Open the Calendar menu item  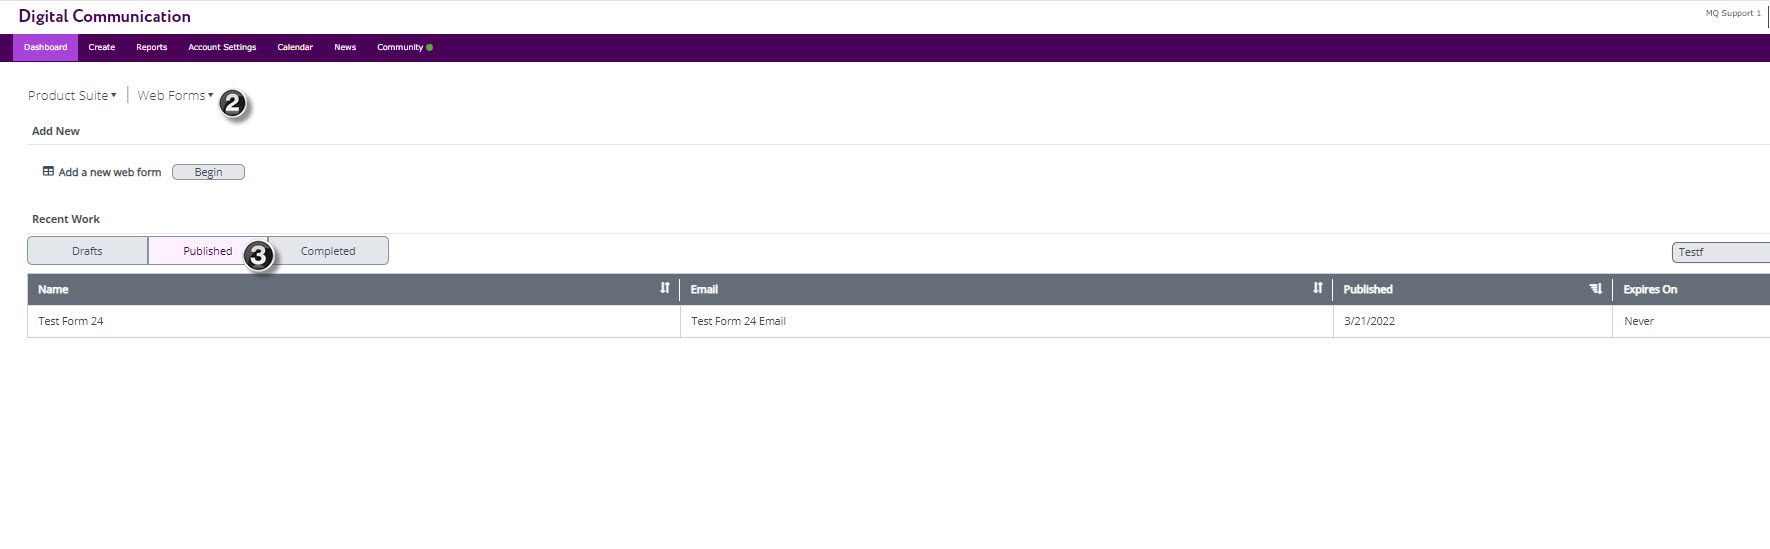(x=295, y=47)
